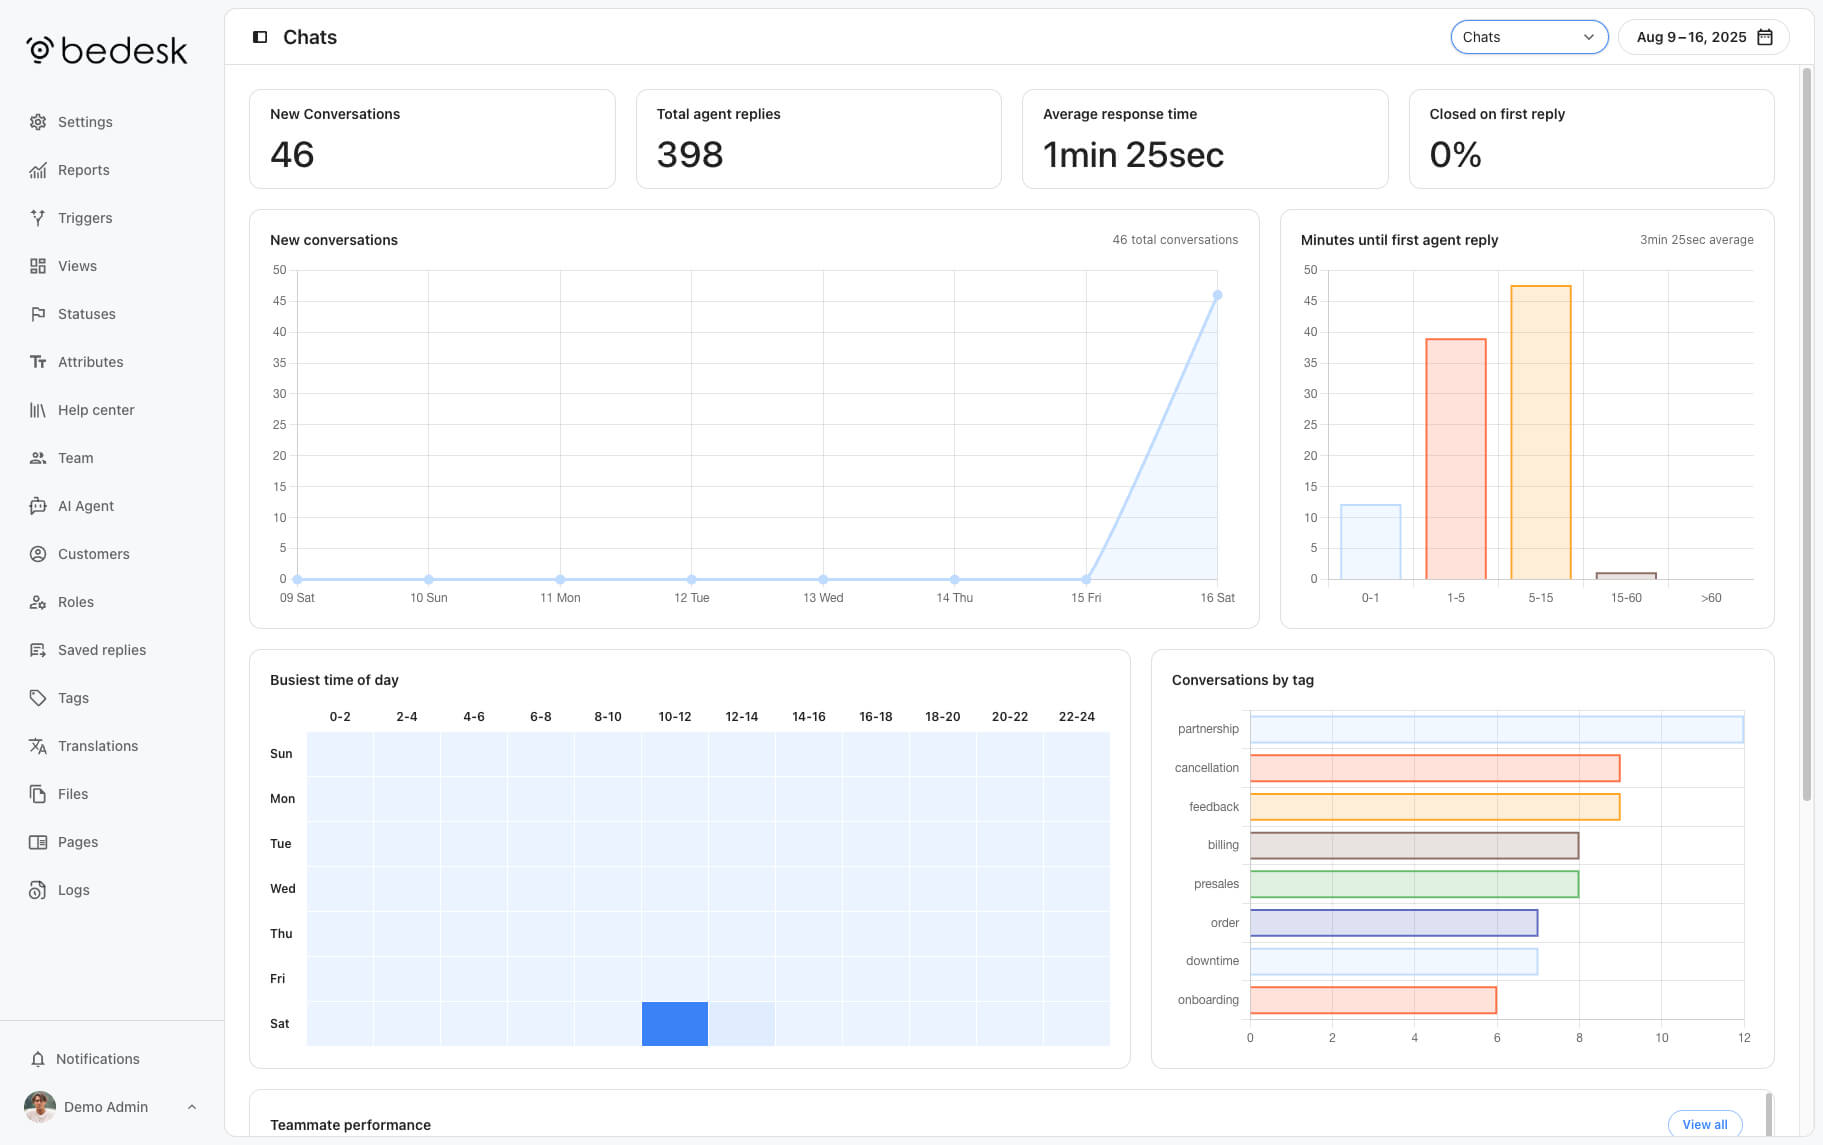Viewport: 1823px width, 1145px height.
Task: Click the '46 total conversations' text
Action: [x=1175, y=240]
